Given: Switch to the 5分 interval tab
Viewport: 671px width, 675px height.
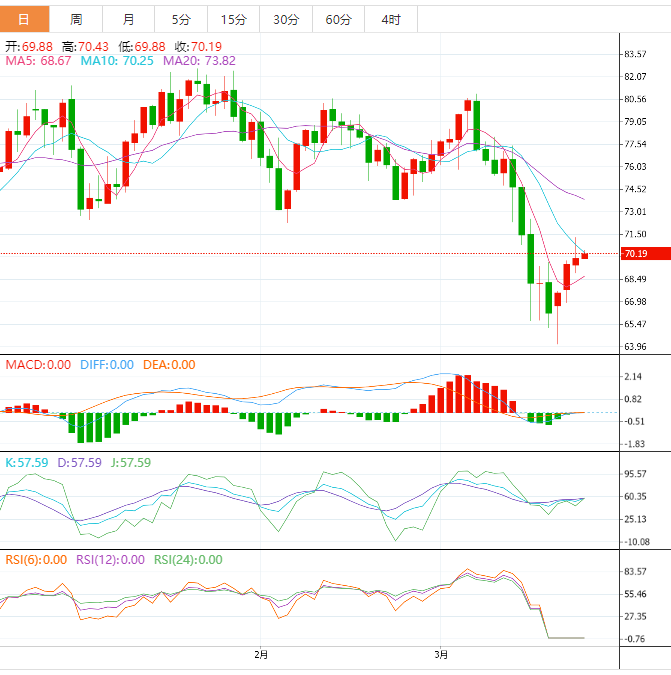Looking at the screenshot, I should click(181, 19).
